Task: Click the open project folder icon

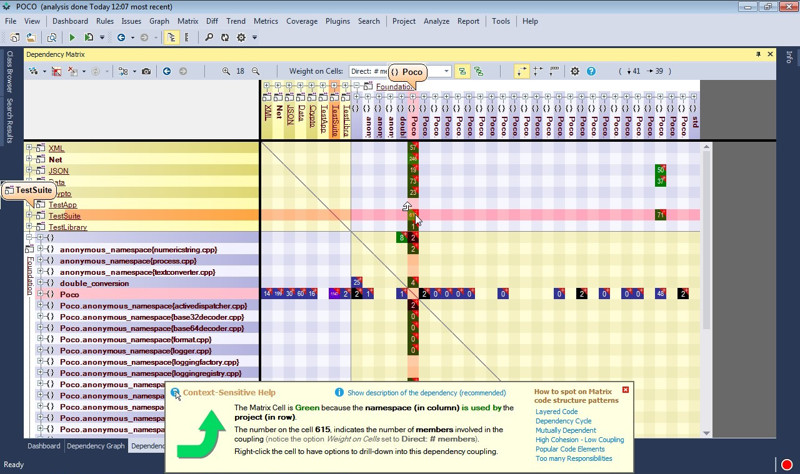Action: pos(31,37)
